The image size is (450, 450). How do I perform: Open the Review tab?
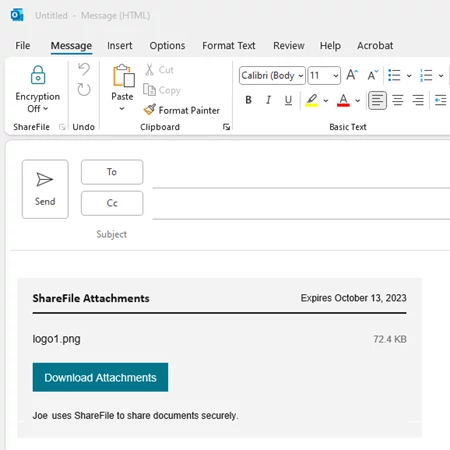(x=289, y=46)
